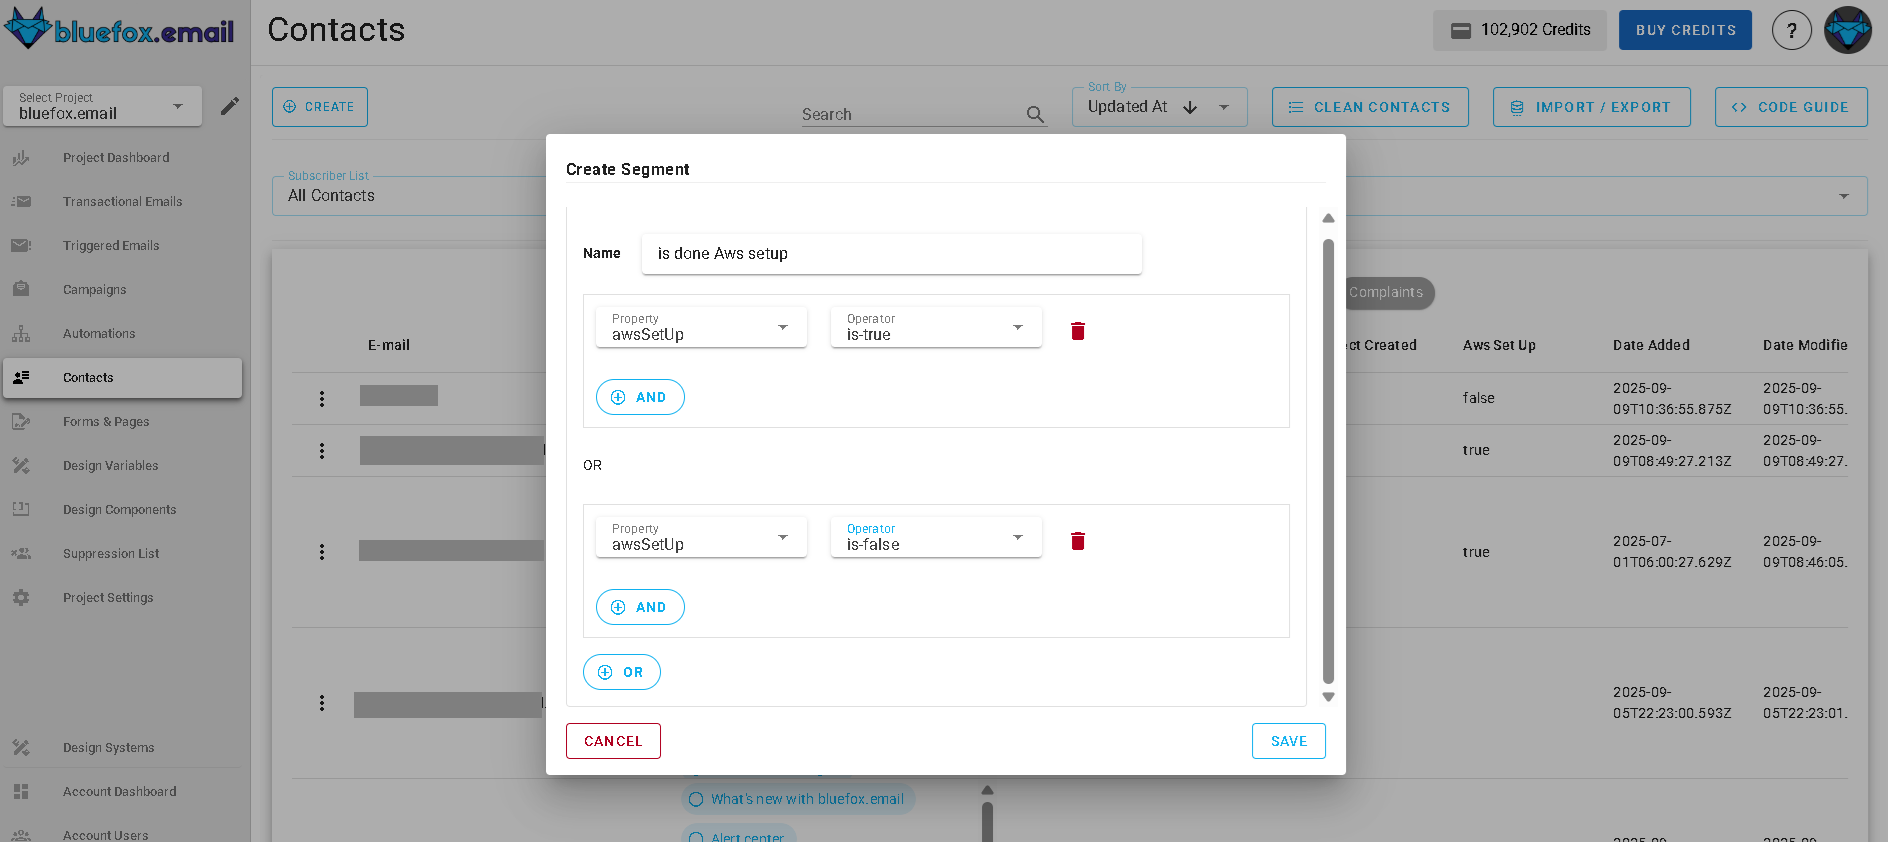The image size is (1888, 842).
Task: Click the dialog scrollbar up arrow
Action: tap(1329, 218)
